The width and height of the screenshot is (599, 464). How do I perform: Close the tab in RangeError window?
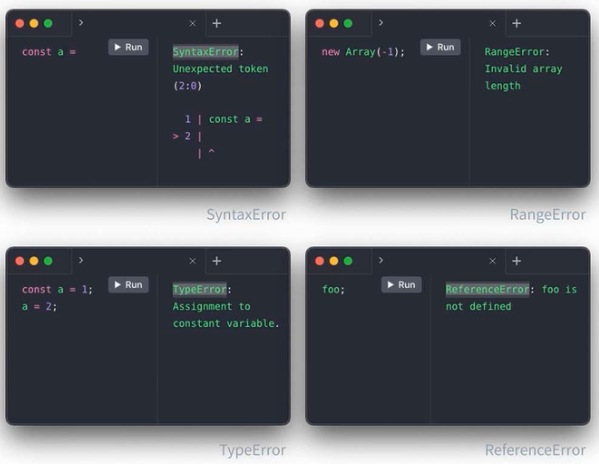[492, 24]
